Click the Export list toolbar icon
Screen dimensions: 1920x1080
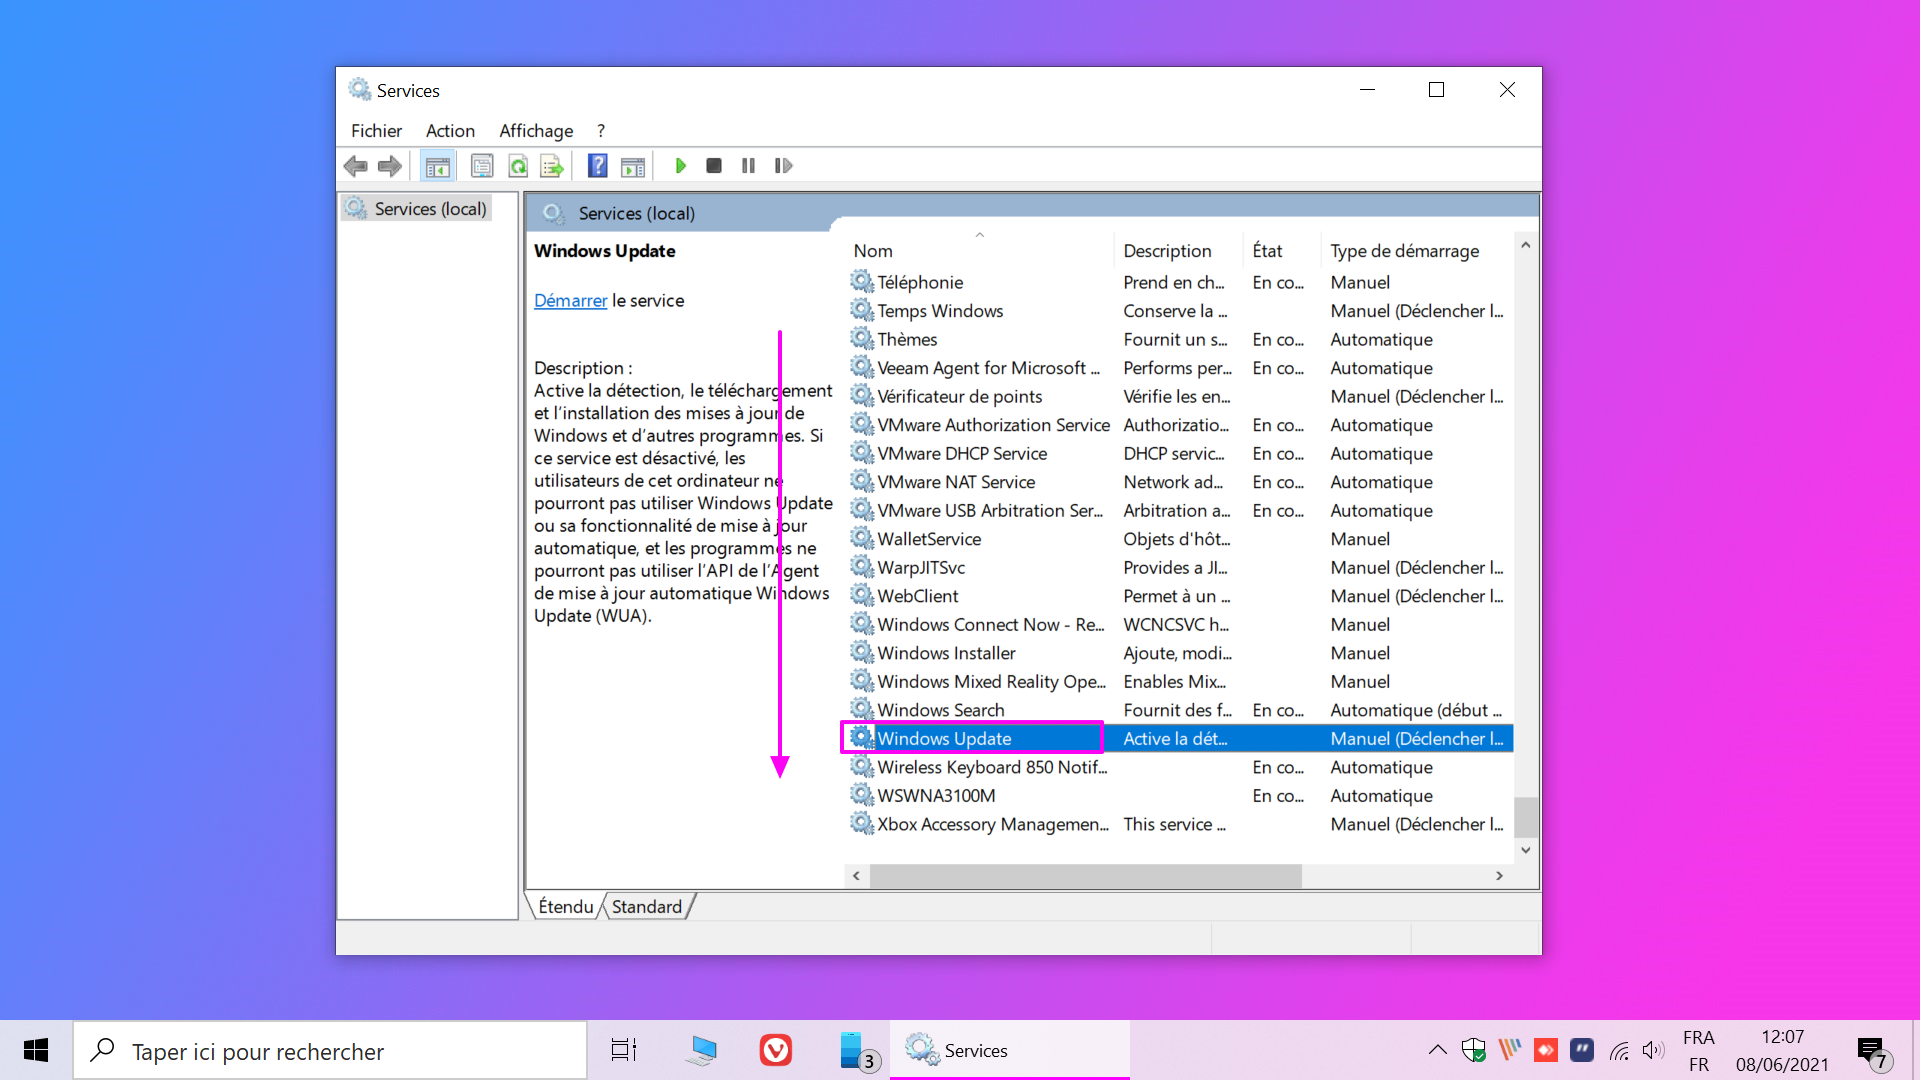(x=552, y=166)
